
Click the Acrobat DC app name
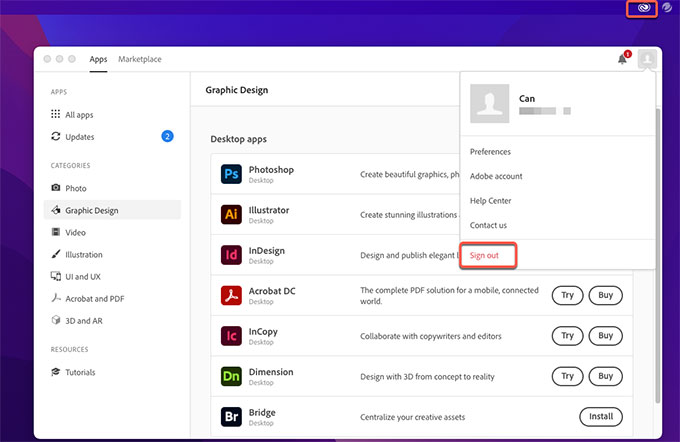point(272,291)
